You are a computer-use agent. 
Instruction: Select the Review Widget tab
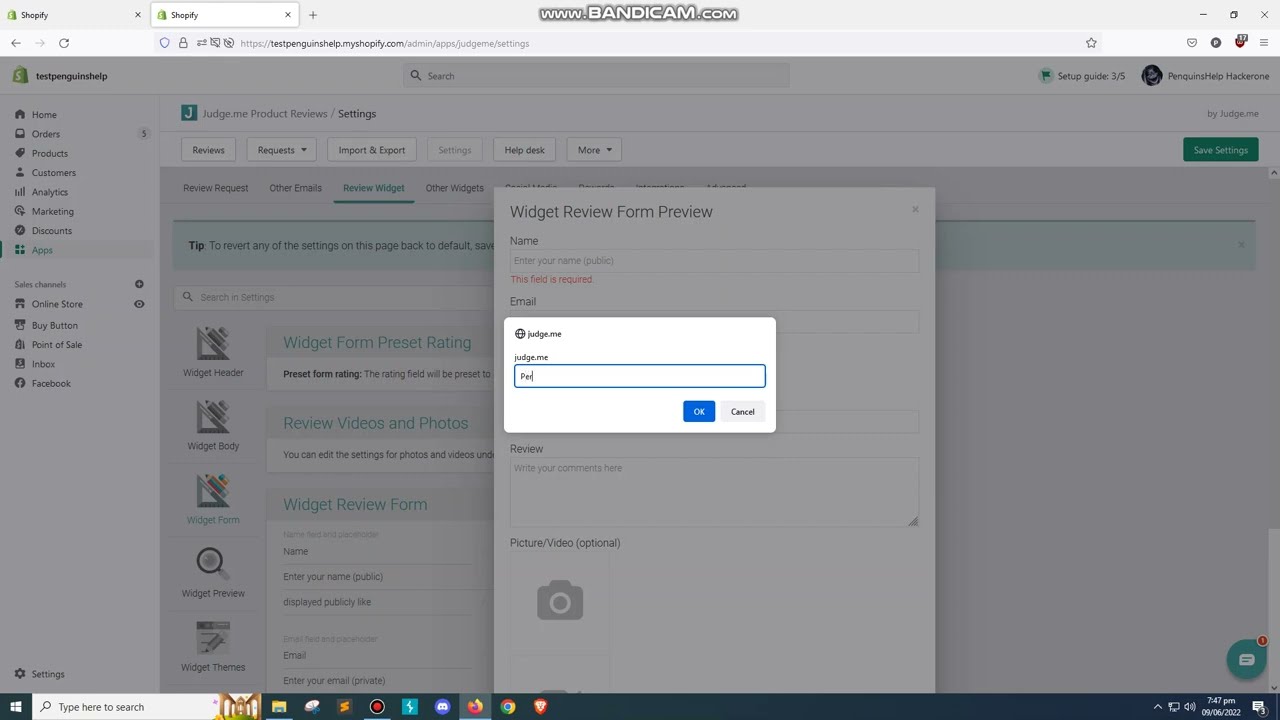click(x=373, y=188)
